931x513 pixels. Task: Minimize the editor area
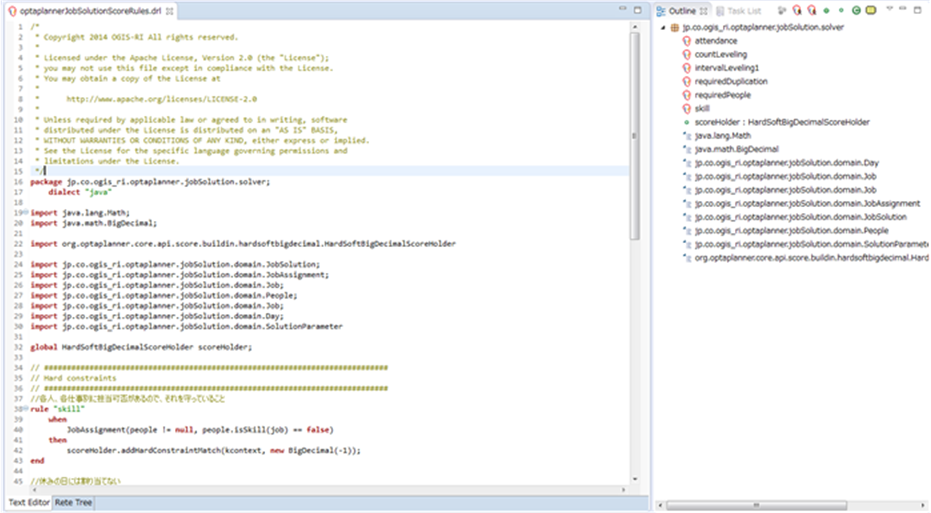point(623,9)
